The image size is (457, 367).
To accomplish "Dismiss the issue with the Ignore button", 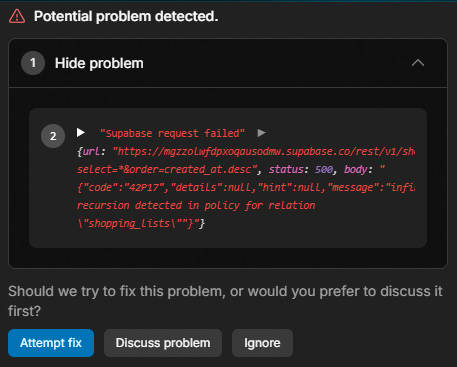I will (262, 343).
